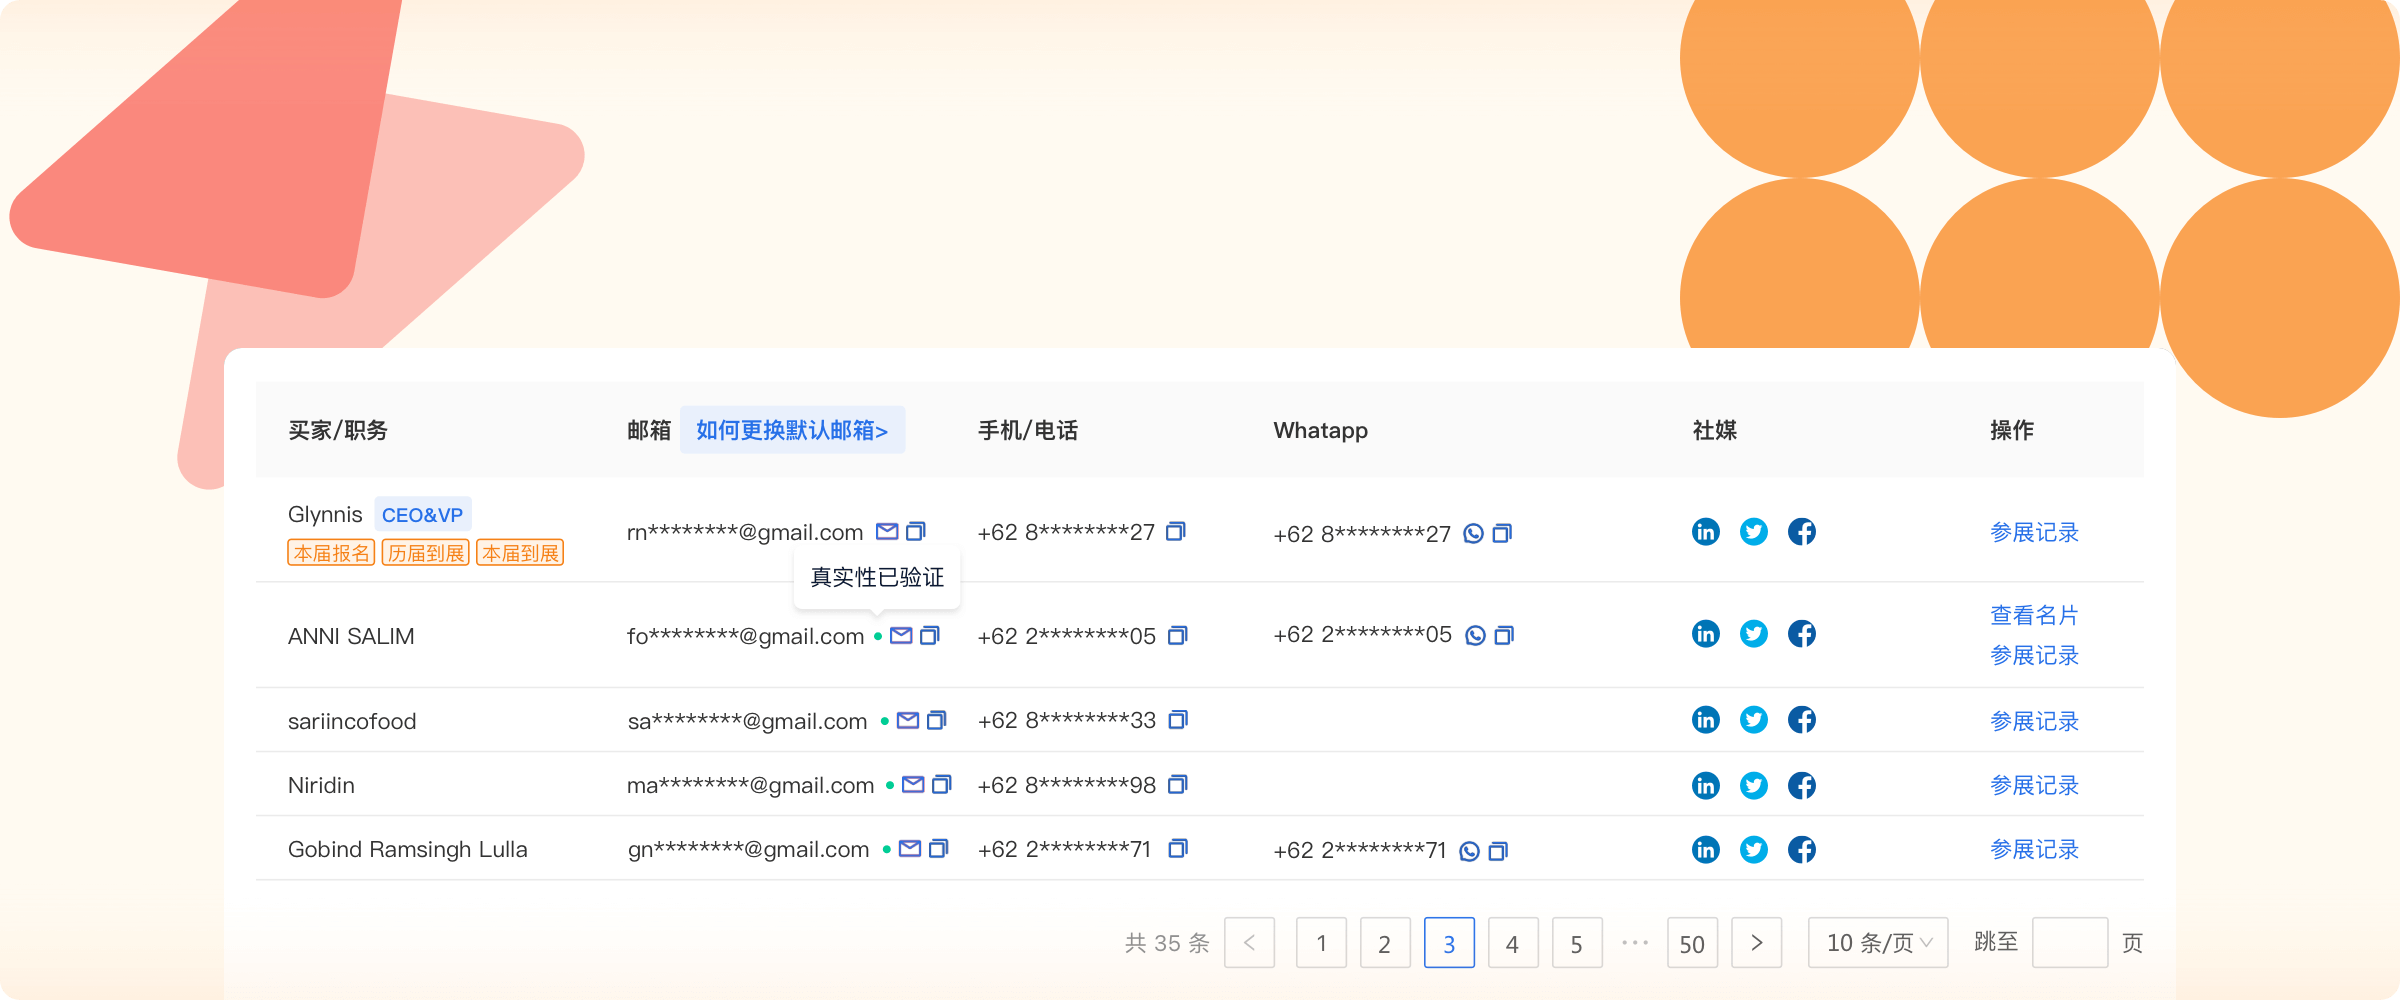This screenshot has width=2400, height=1000.
Task: Open Niridin's LinkedIn profile
Action: point(1705,785)
